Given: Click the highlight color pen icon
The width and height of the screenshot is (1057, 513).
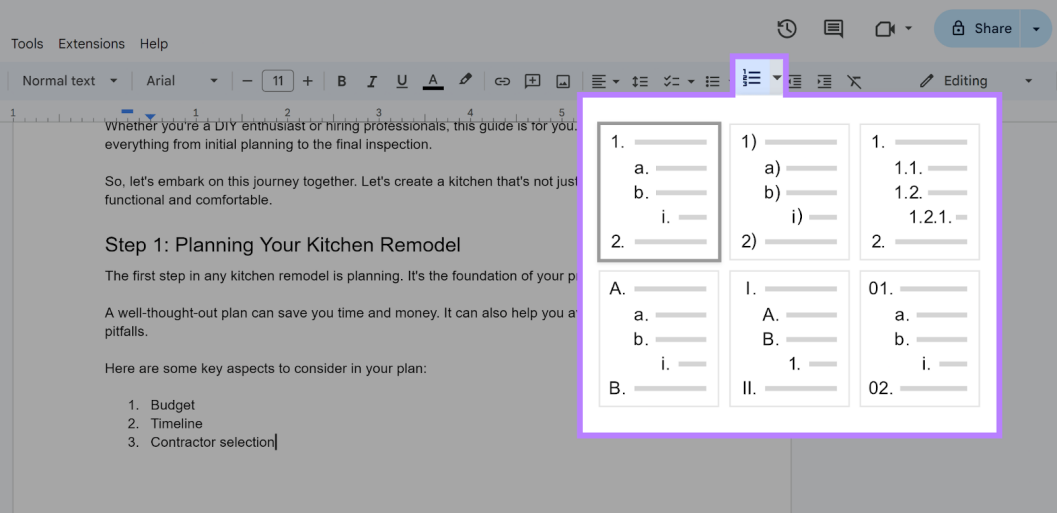Looking at the screenshot, I should pos(465,81).
